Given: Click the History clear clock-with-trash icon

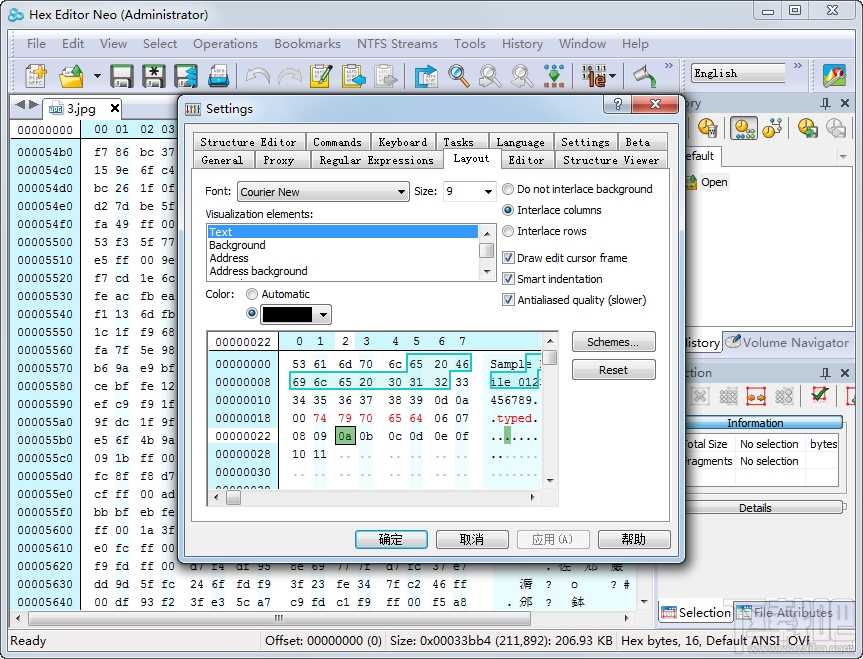Looking at the screenshot, I should point(708,128).
